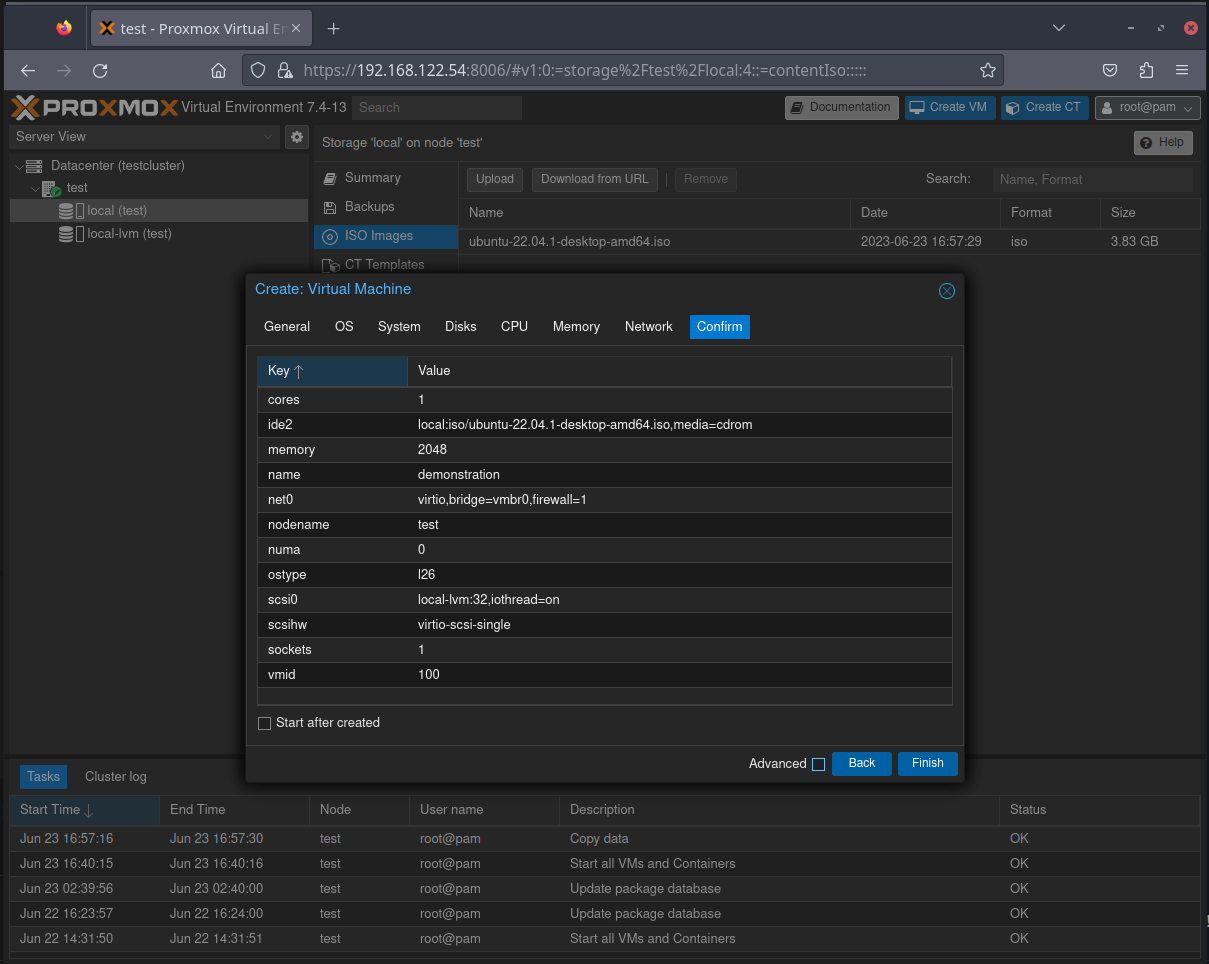
Task: Enable the Start after created checkbox
Action: pos(265,723)
